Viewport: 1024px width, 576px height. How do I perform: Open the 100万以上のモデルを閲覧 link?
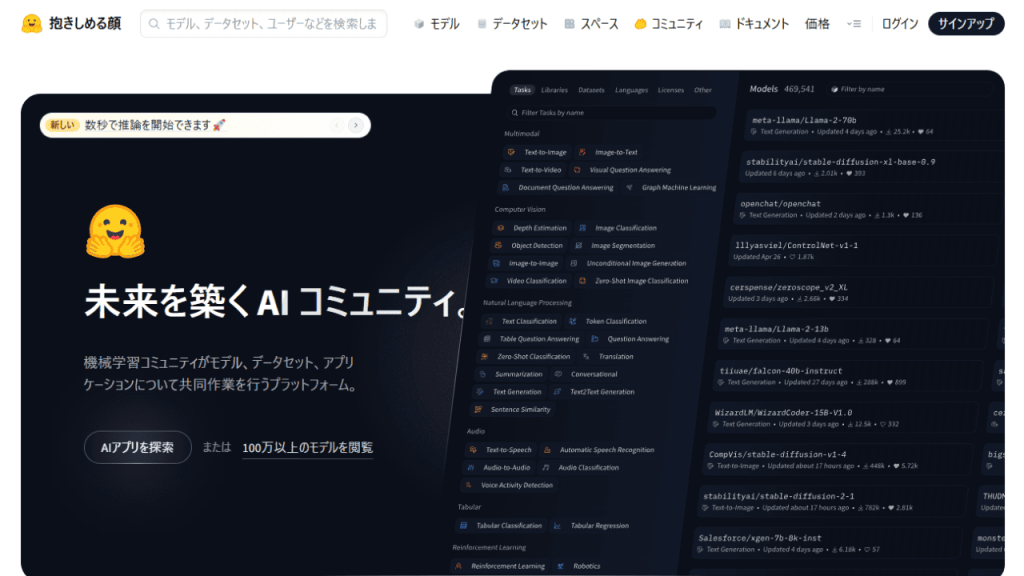coord(308,448)
